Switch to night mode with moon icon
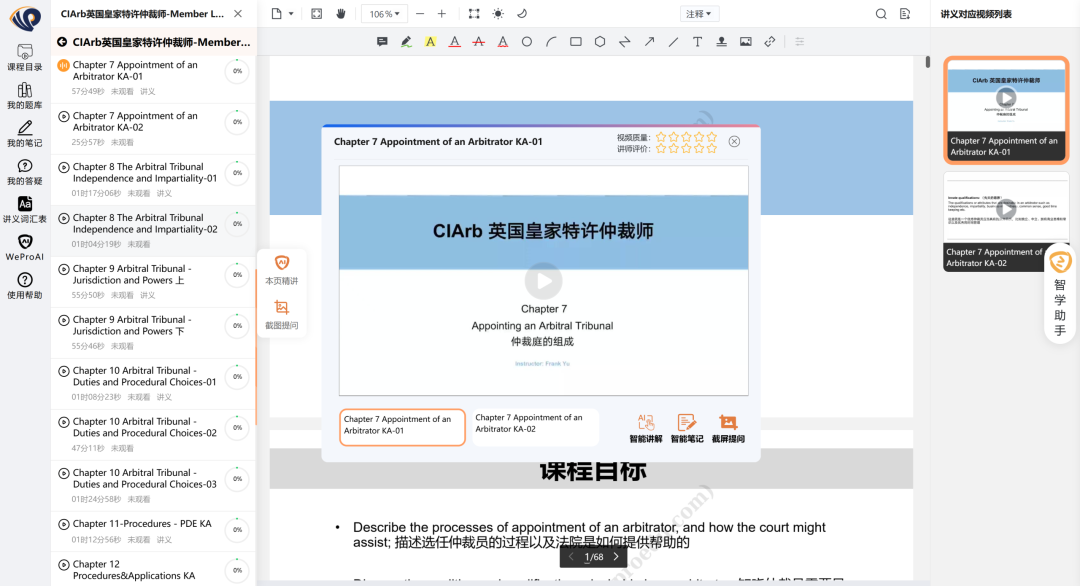 tap(521, 14)
